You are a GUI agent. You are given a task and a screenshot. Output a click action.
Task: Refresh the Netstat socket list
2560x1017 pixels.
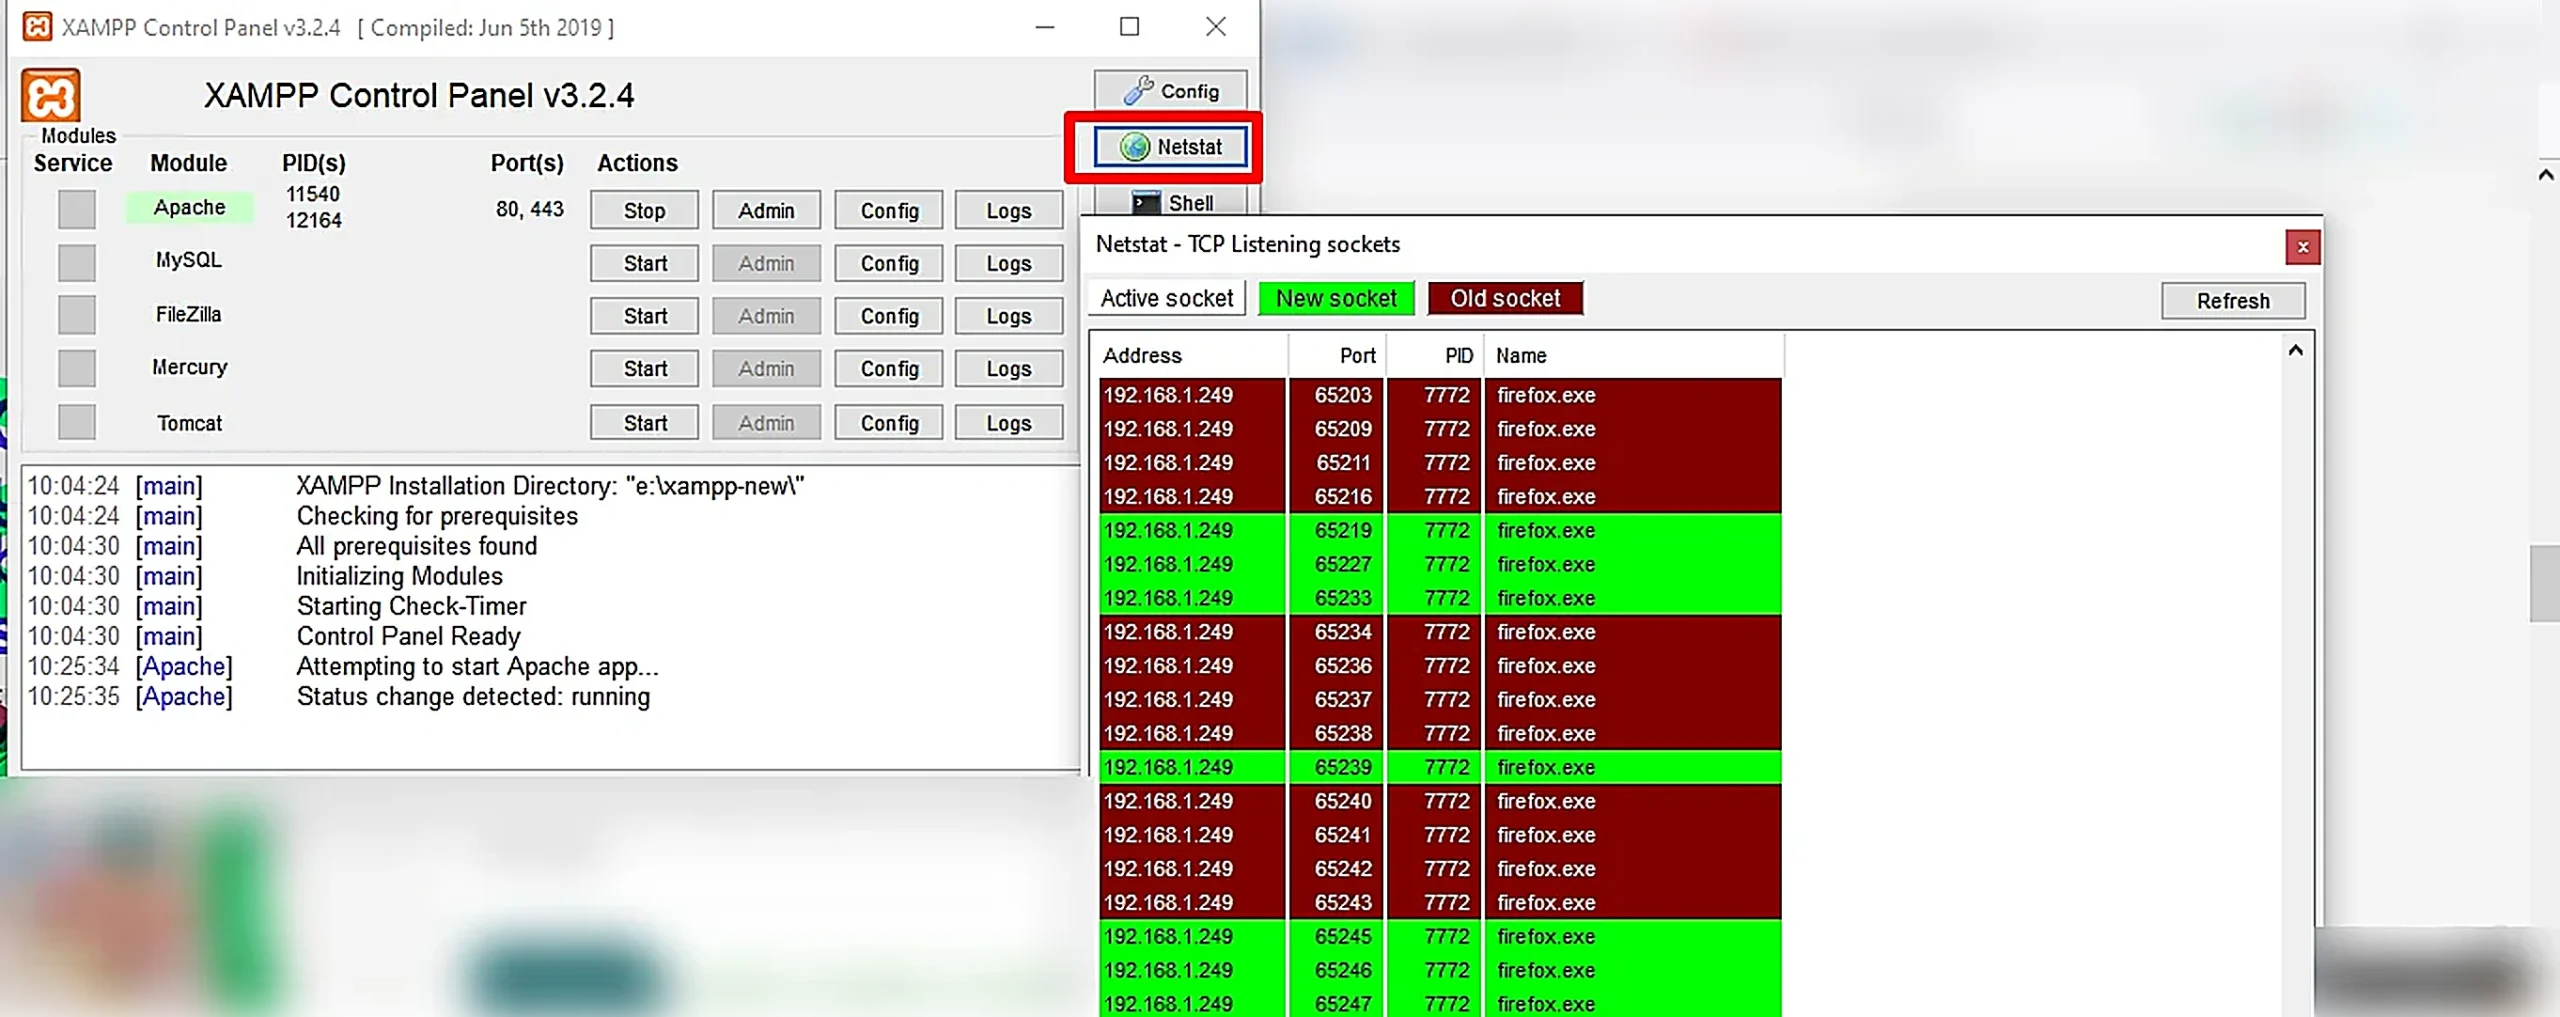pyautogui.click(x=2233, y=301)
